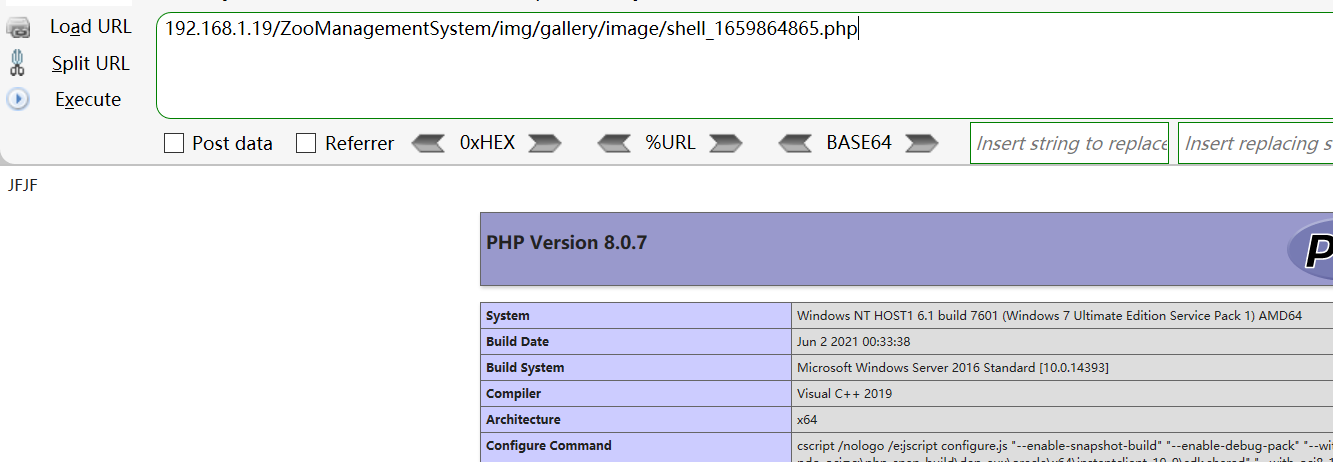
Task: Enable the Post data checkbox
Action: (174, 143)
